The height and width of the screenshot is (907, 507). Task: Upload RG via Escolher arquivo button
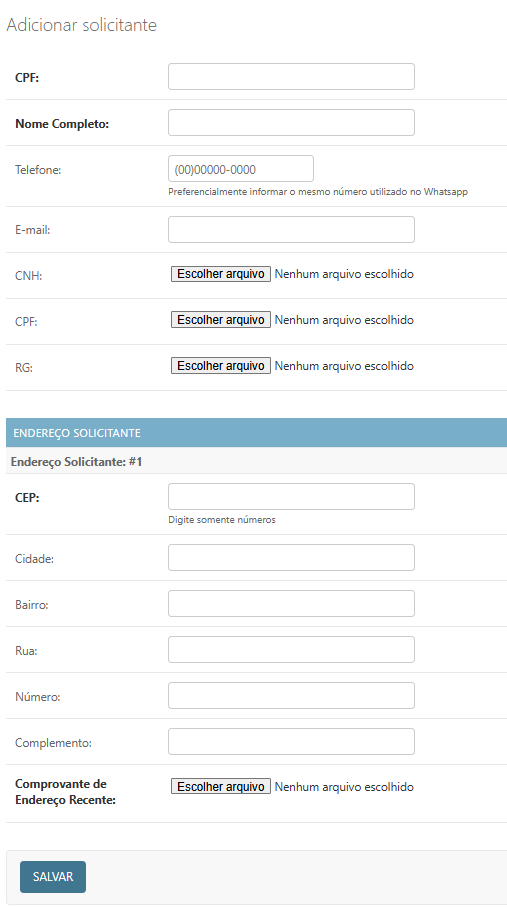[221, 366]
